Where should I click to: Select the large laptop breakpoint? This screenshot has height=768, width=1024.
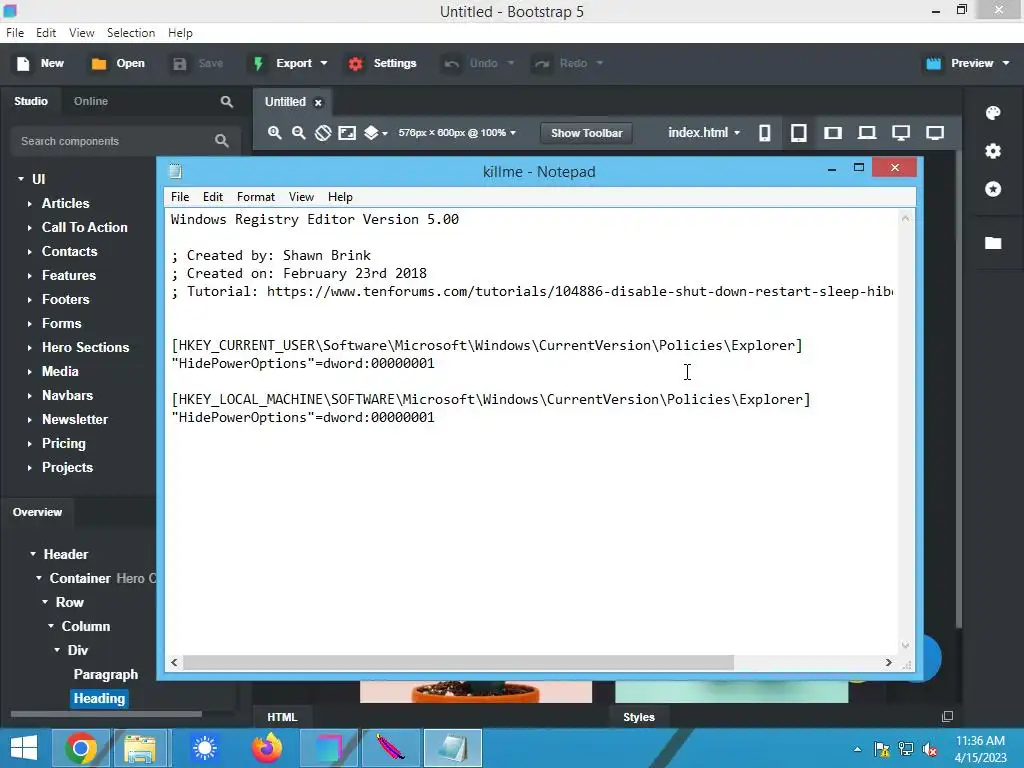(867, 133)
